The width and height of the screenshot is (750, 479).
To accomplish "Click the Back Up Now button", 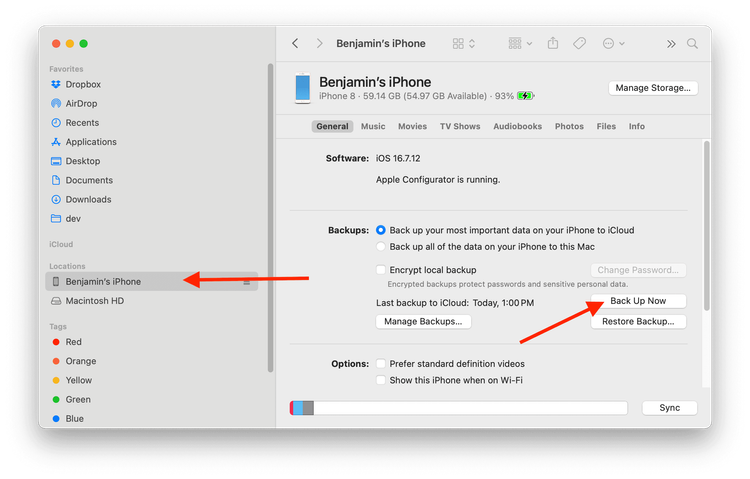I will click(639, 301).
